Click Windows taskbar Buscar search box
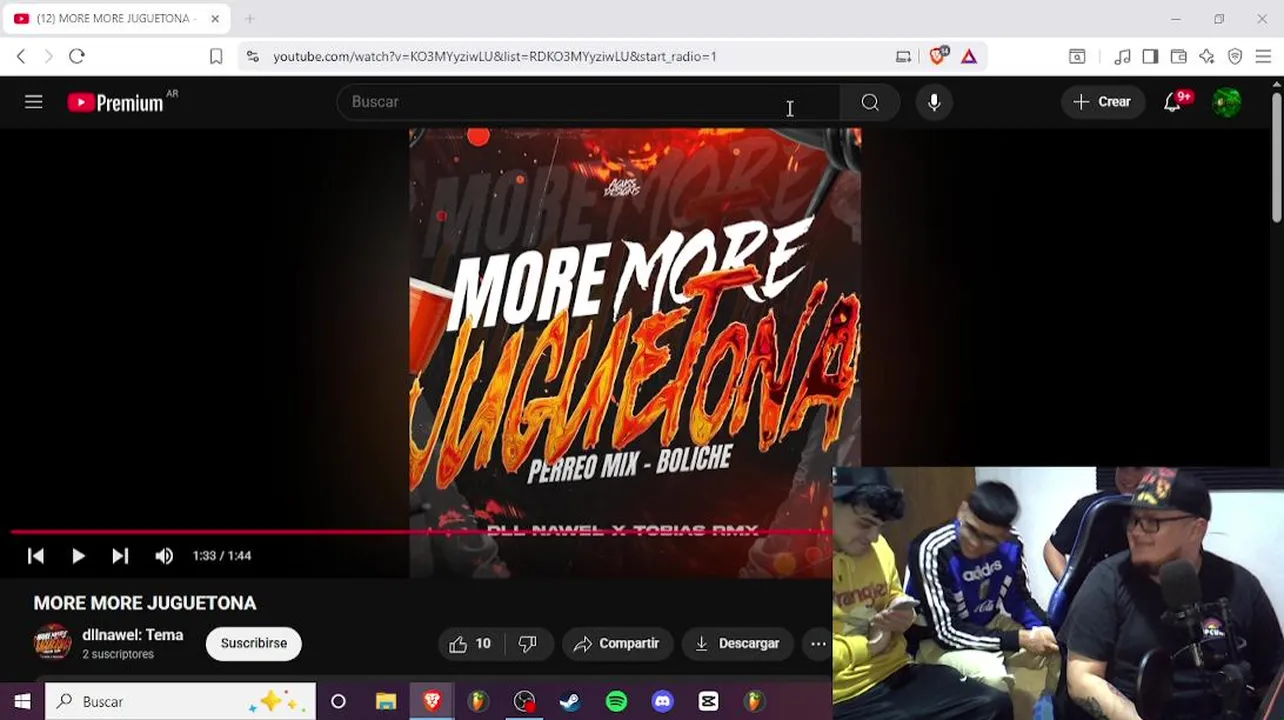The width and height of the screenshot is (1284, 720). (181, 702)
